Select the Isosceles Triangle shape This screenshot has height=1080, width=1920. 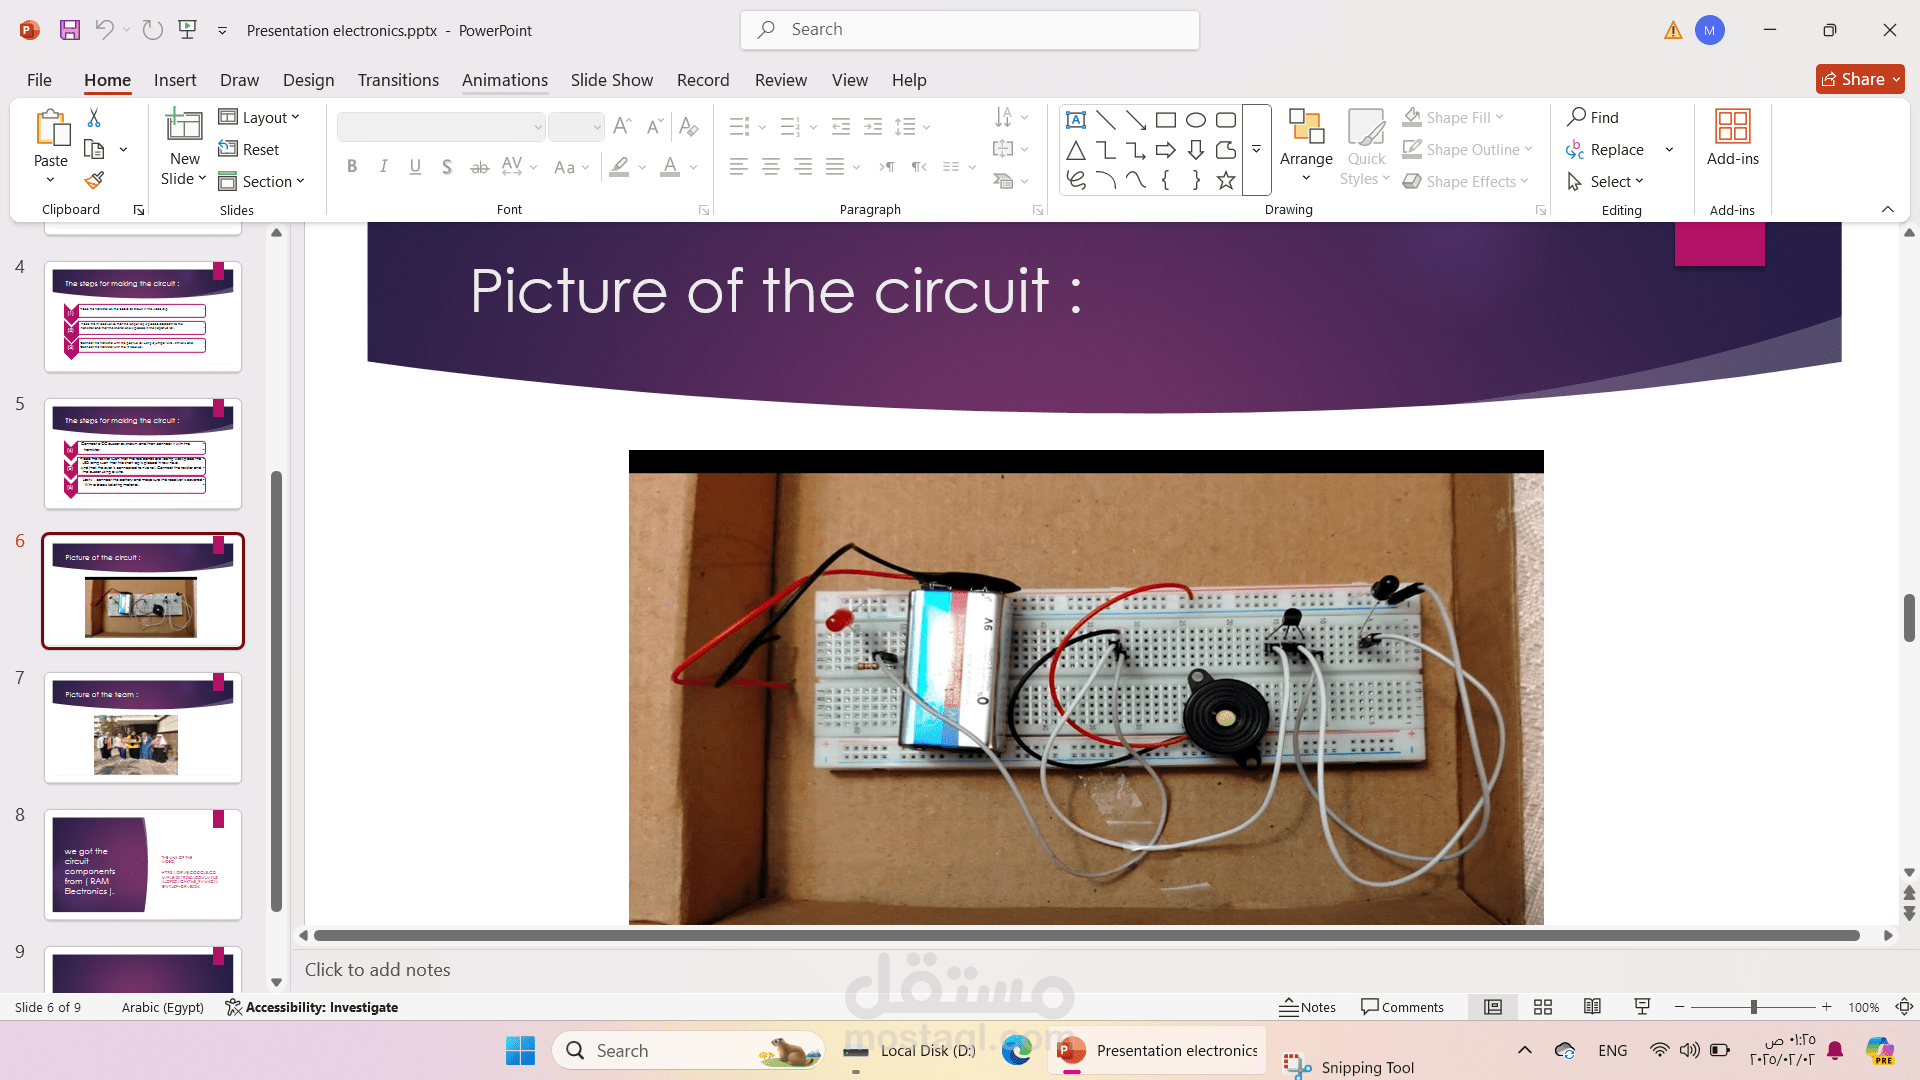click(1076, 150)
